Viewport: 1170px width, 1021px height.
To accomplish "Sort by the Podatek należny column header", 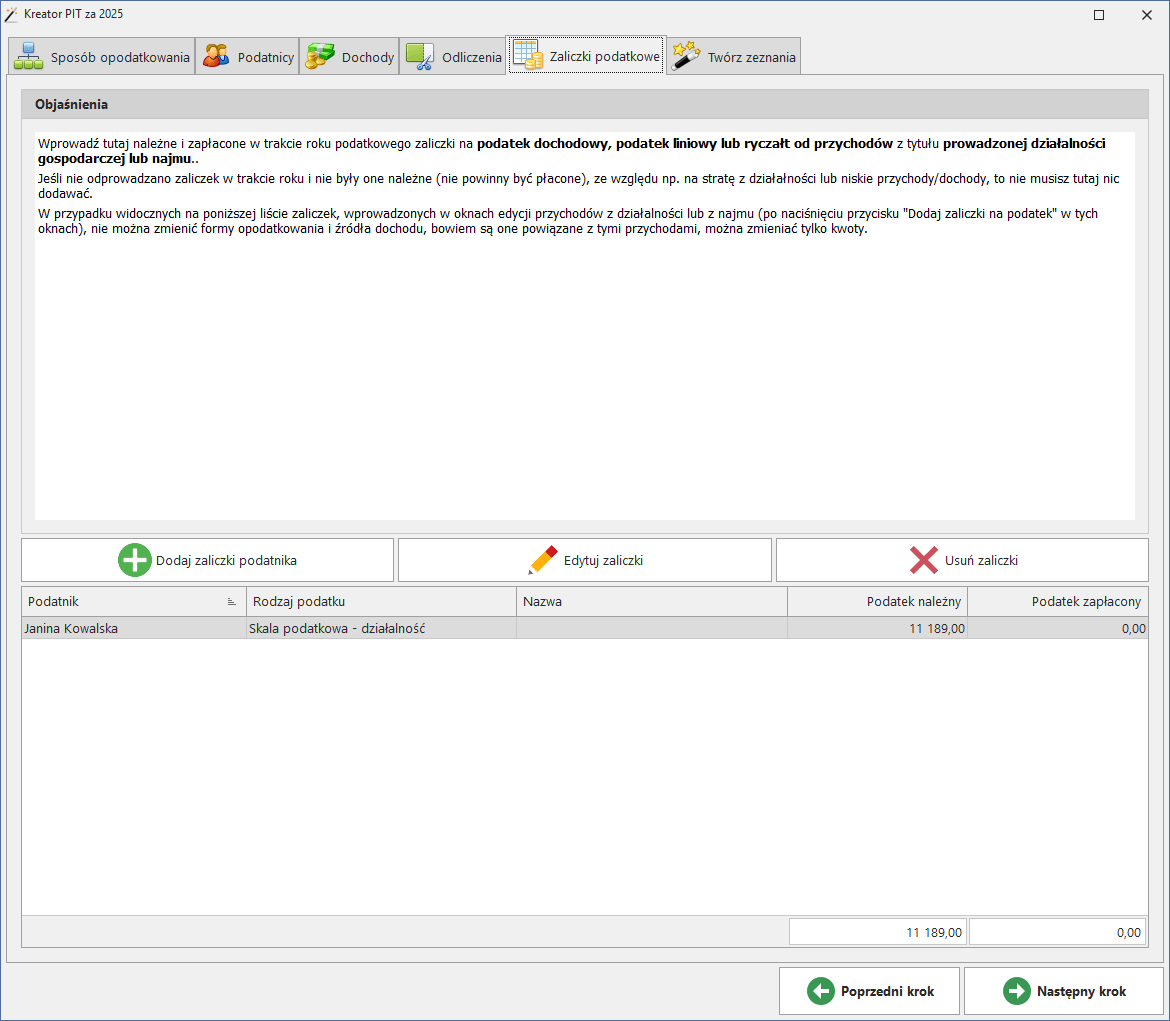I will 878,602.
